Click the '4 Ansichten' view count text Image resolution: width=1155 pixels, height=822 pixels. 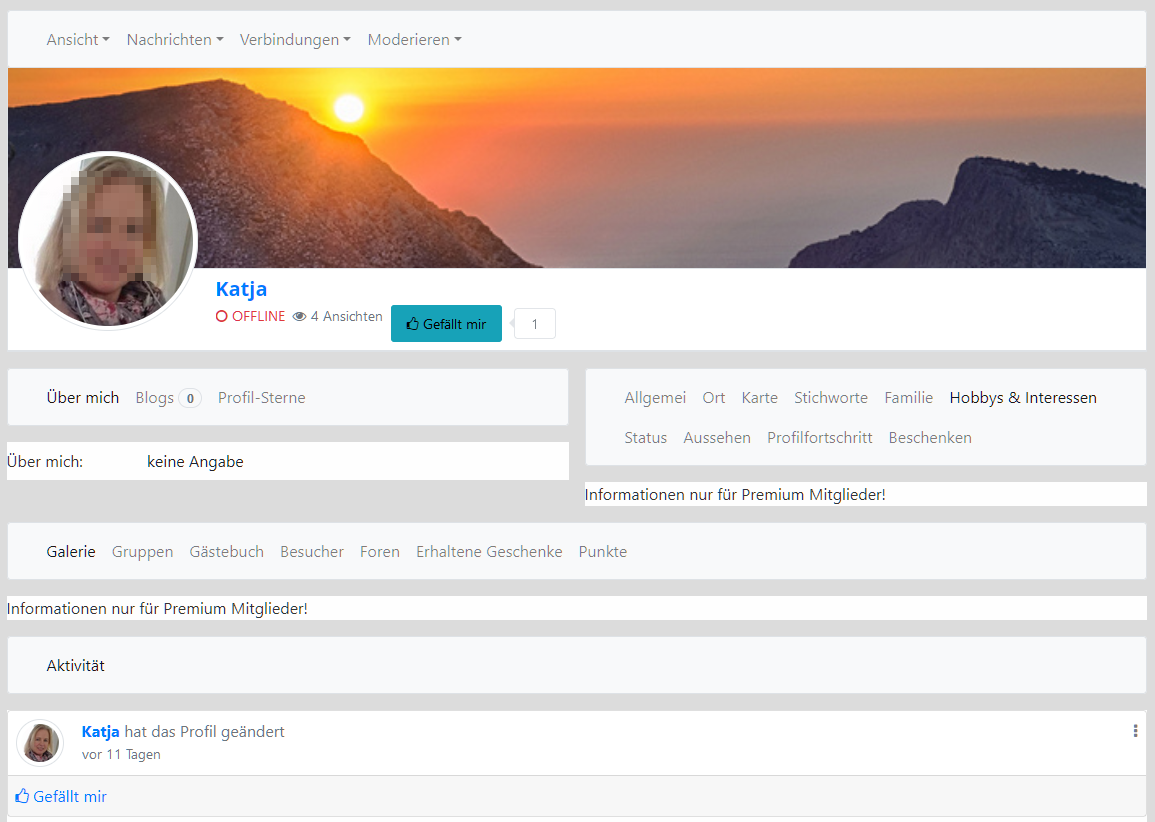coord(346,316)
